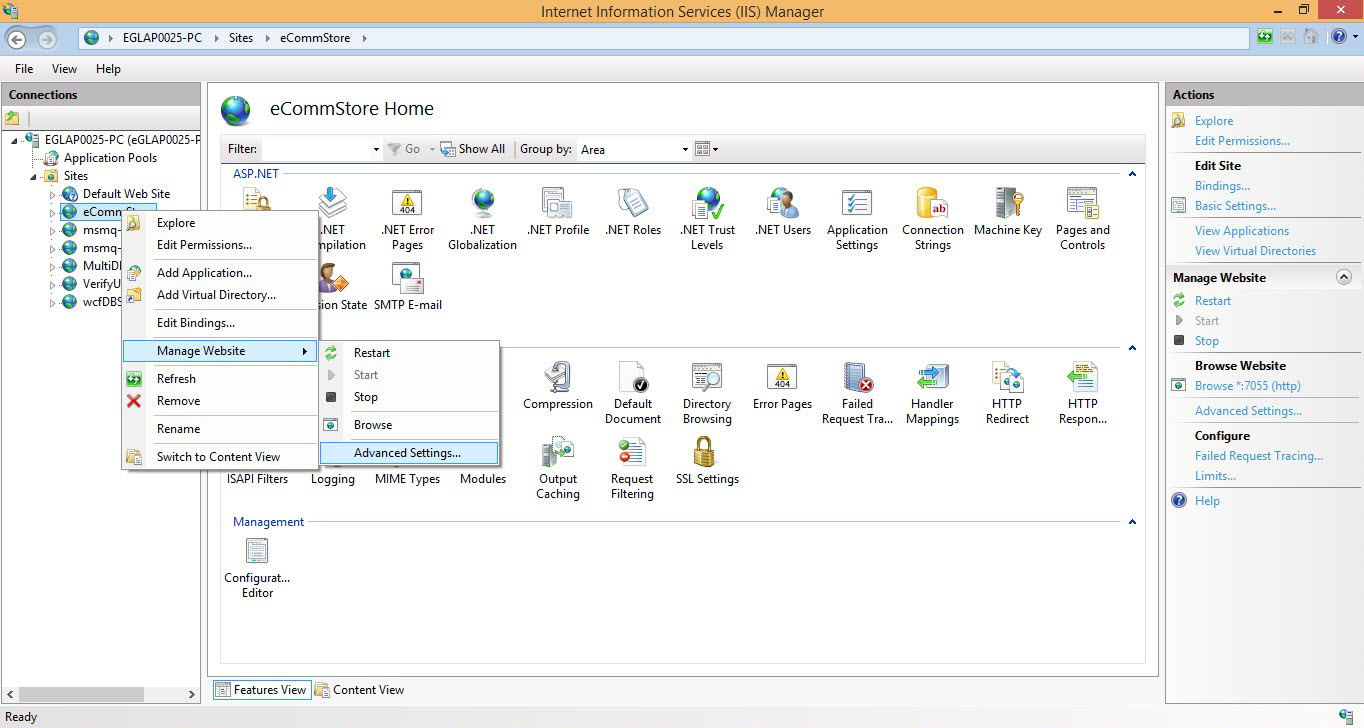
Task: Click the Bindings link in Actions
Action: (x=1222, y=186)
